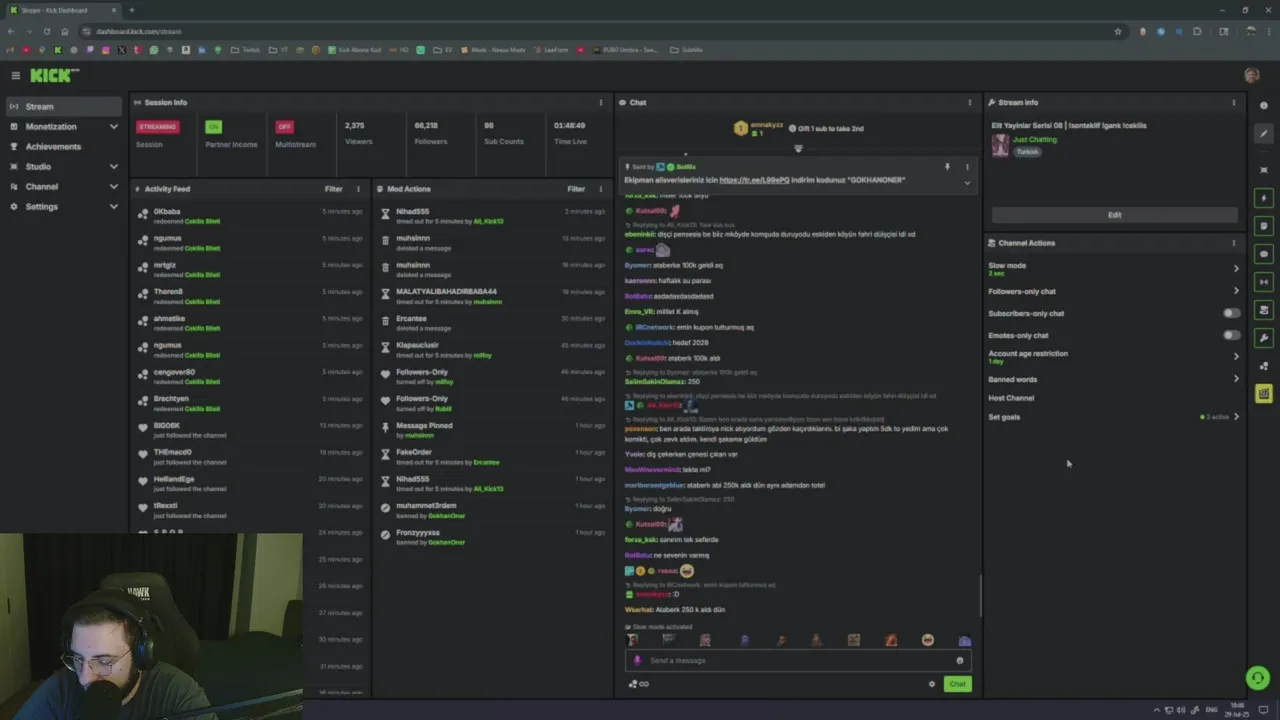
Task: Open chat settings gear icon
Action: (x=932, y=684)
